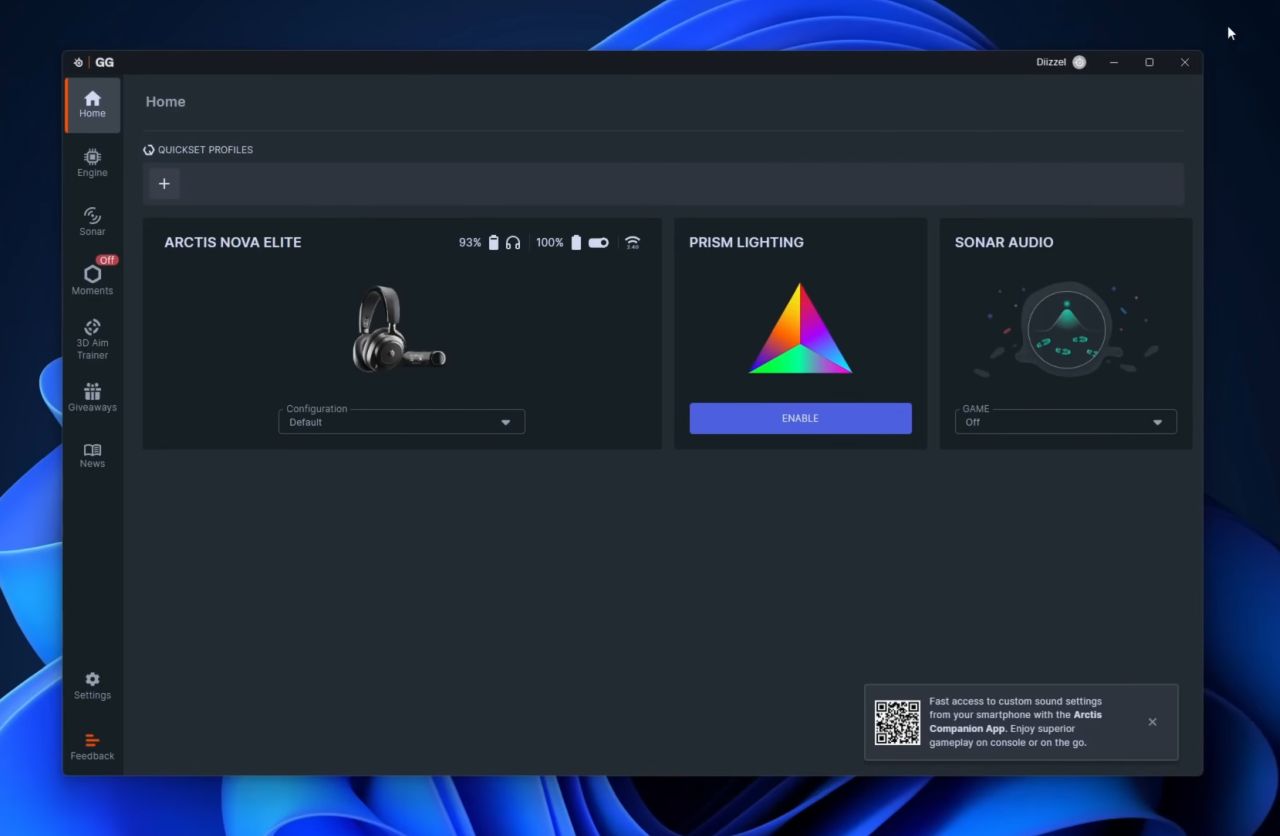Viewport: 1280px width, 836px height.
Task: Expand the Sonar Audio GAME dropdown
Action: (1065, 422)
